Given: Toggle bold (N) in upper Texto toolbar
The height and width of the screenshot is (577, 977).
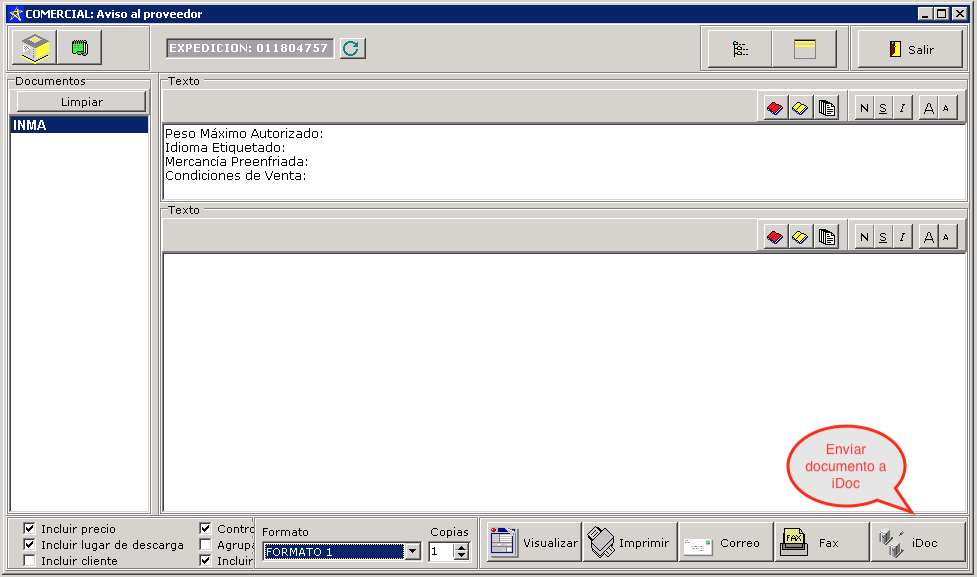Looking at the screenshot, I should click(864, 108).
